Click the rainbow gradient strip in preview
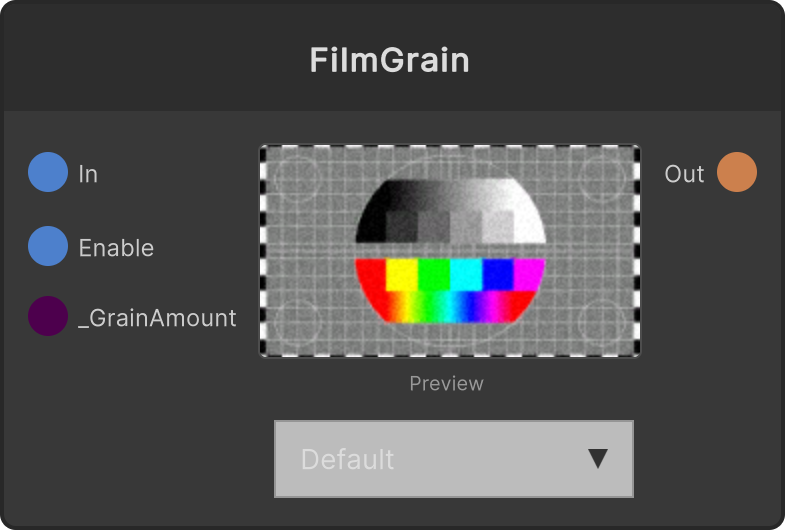 [451, 306]
